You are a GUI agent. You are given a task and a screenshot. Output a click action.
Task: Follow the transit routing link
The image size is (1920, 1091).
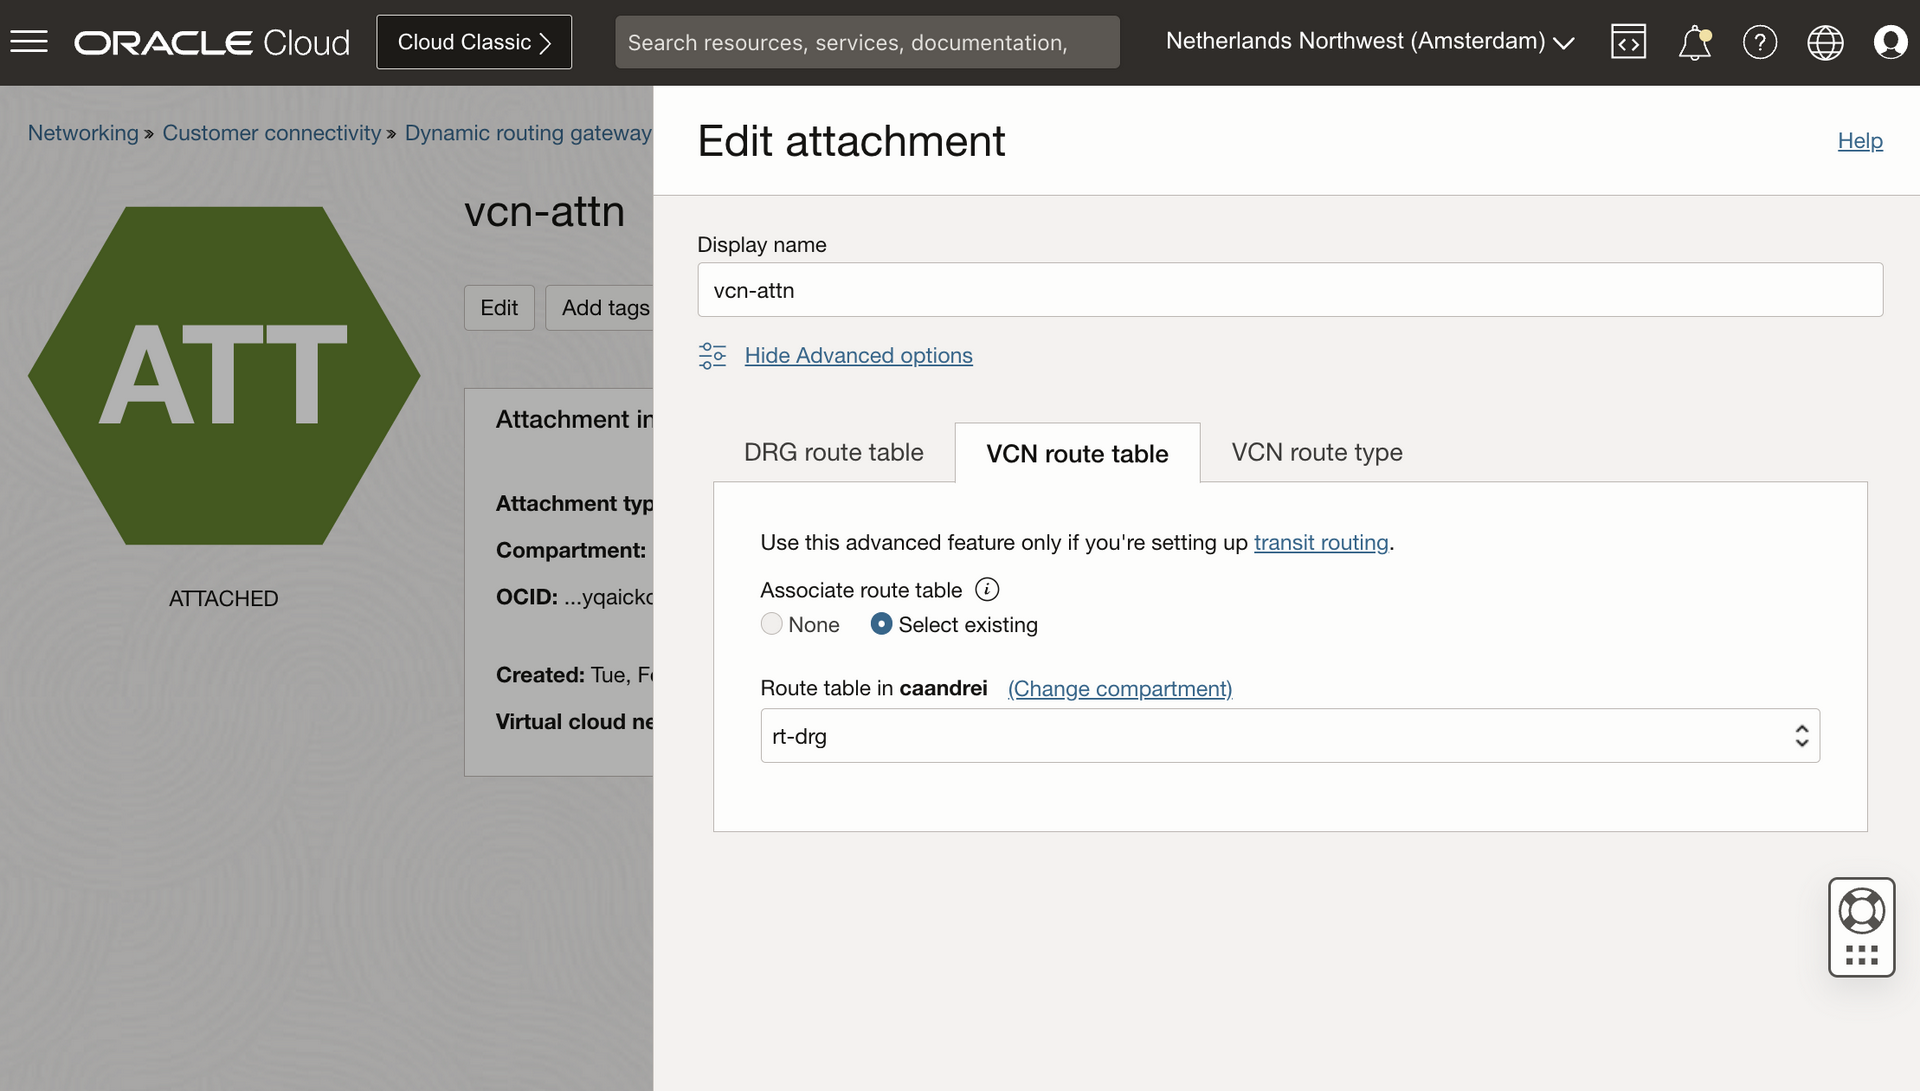pyautogui.click(x=1320, y=542)
